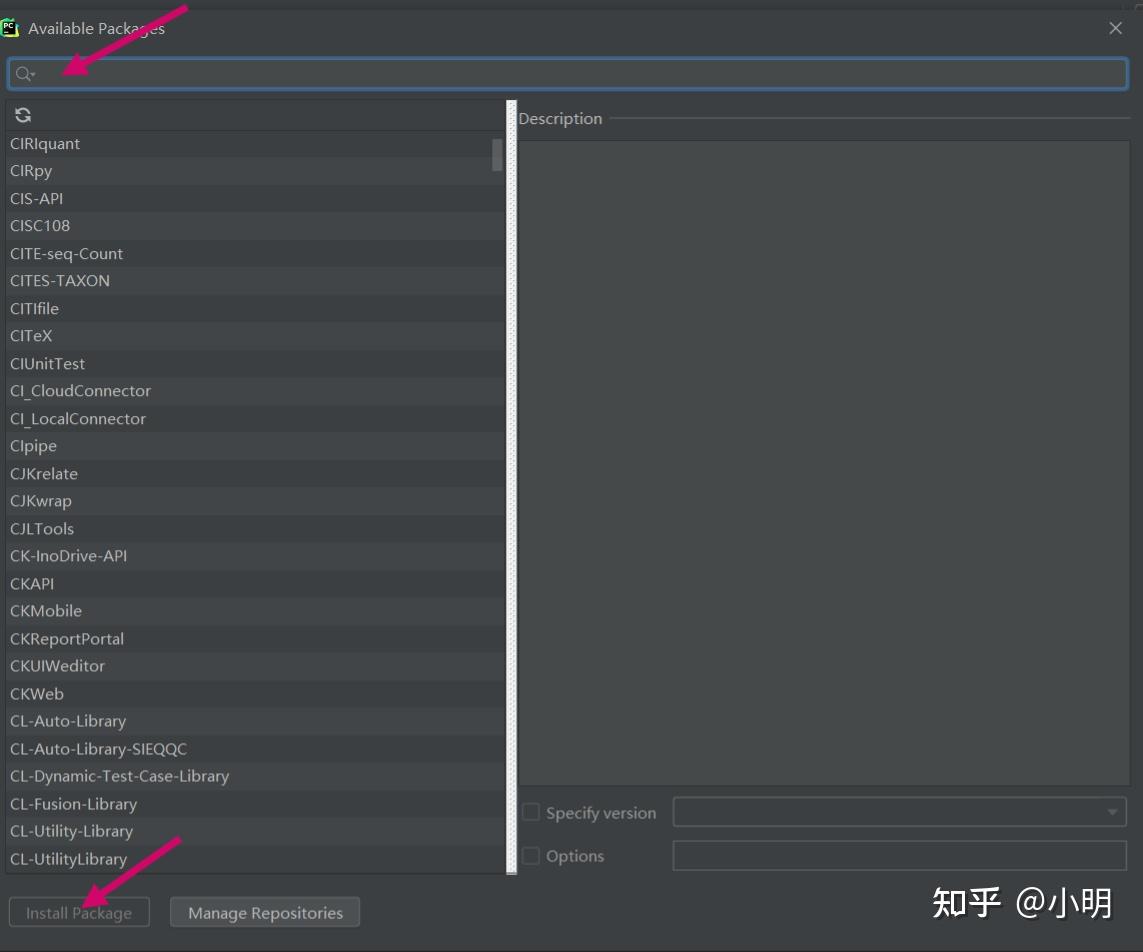
Task: Select the CL-Dynamic-Test-Case-Library package
Action: tap(255, 776)
